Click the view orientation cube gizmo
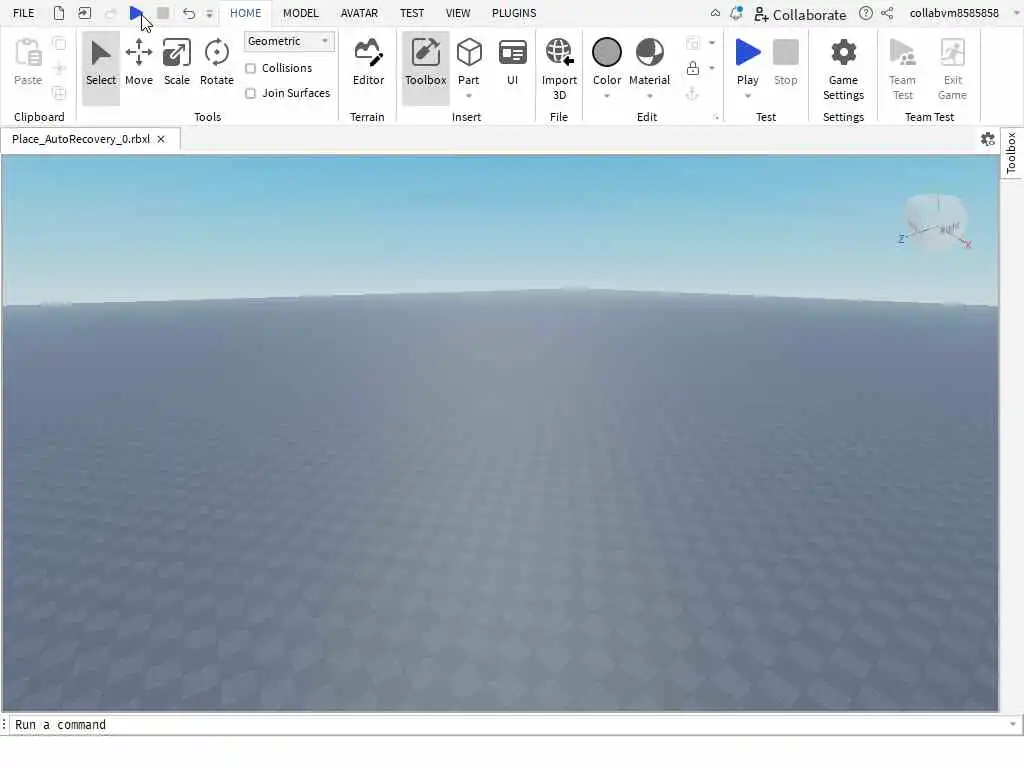Image resolution: width=1024 pixels, height=768 pixels. (x=935, y=221)
